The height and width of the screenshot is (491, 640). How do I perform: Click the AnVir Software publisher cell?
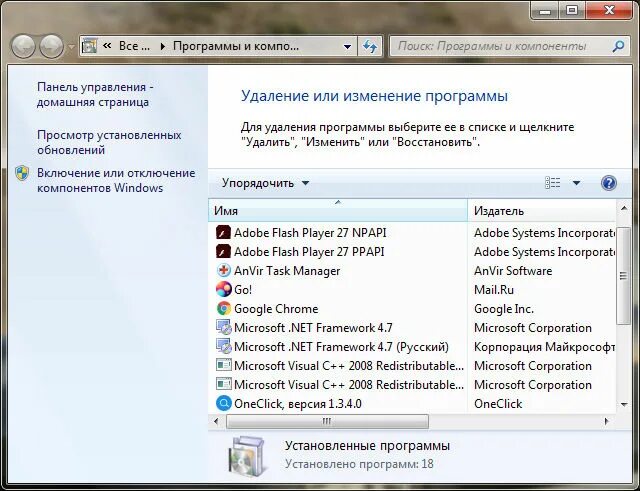coord(513,271)
